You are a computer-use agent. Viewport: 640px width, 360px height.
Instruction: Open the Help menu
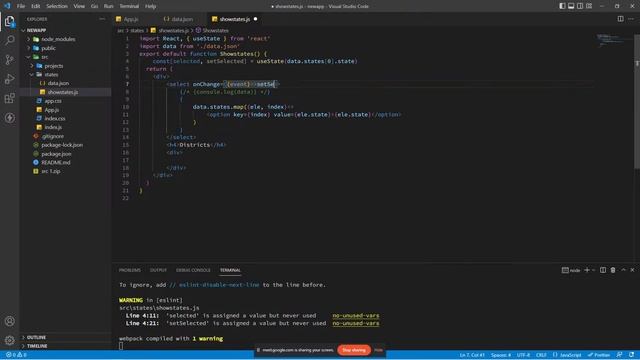[150, 6]
